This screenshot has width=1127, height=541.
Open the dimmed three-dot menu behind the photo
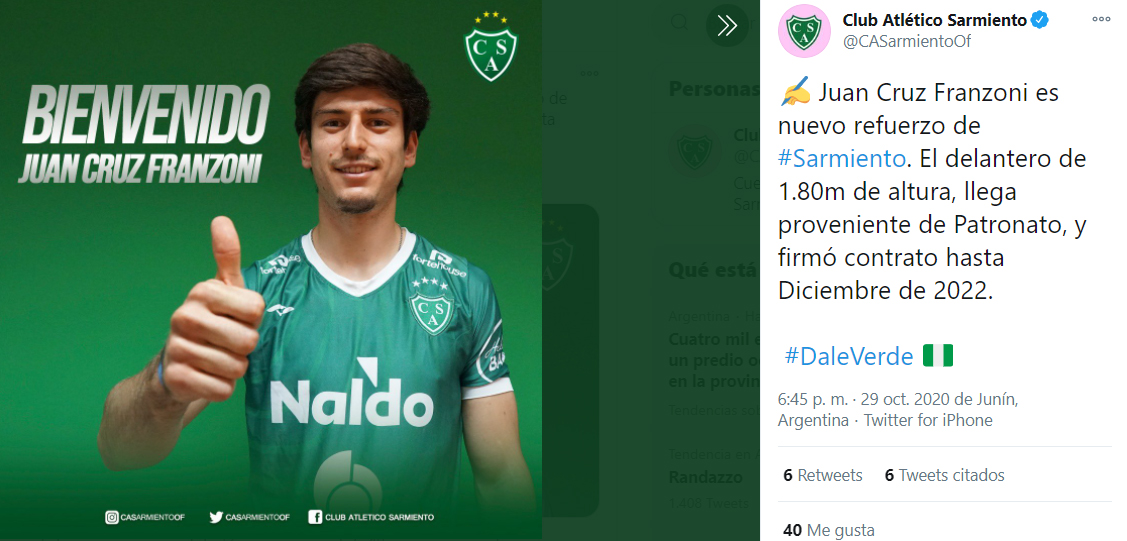[x=589, y=73]
